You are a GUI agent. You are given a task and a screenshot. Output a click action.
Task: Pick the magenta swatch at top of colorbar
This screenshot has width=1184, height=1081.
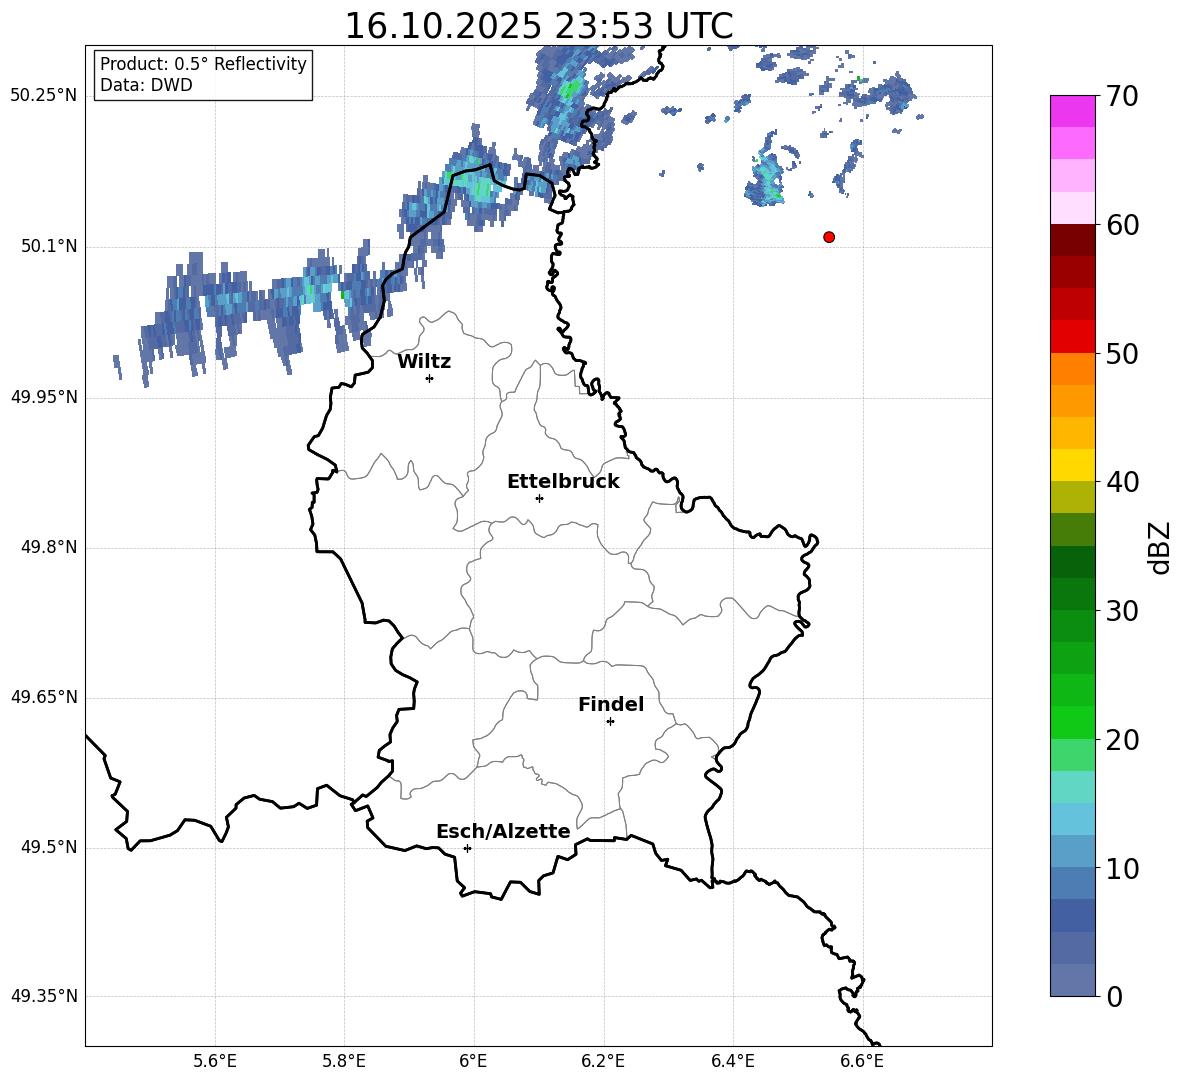tap(1073, 112)
